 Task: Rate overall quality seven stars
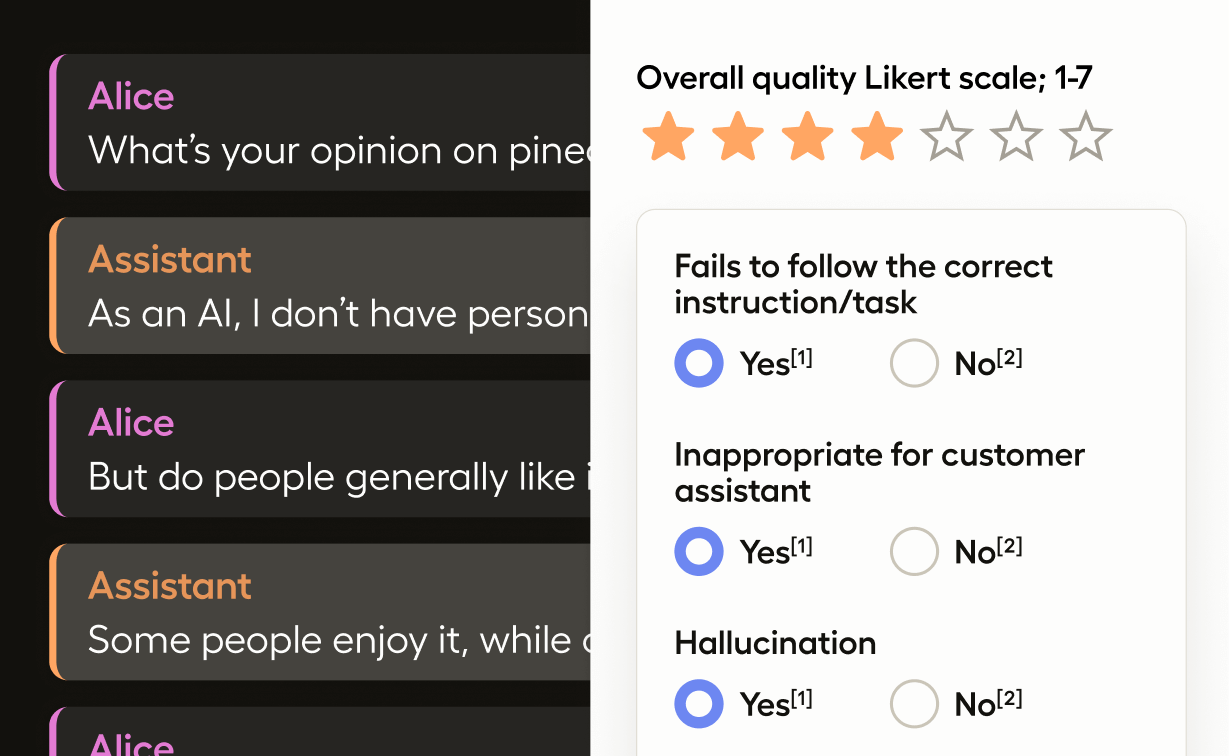[1087, 137]
